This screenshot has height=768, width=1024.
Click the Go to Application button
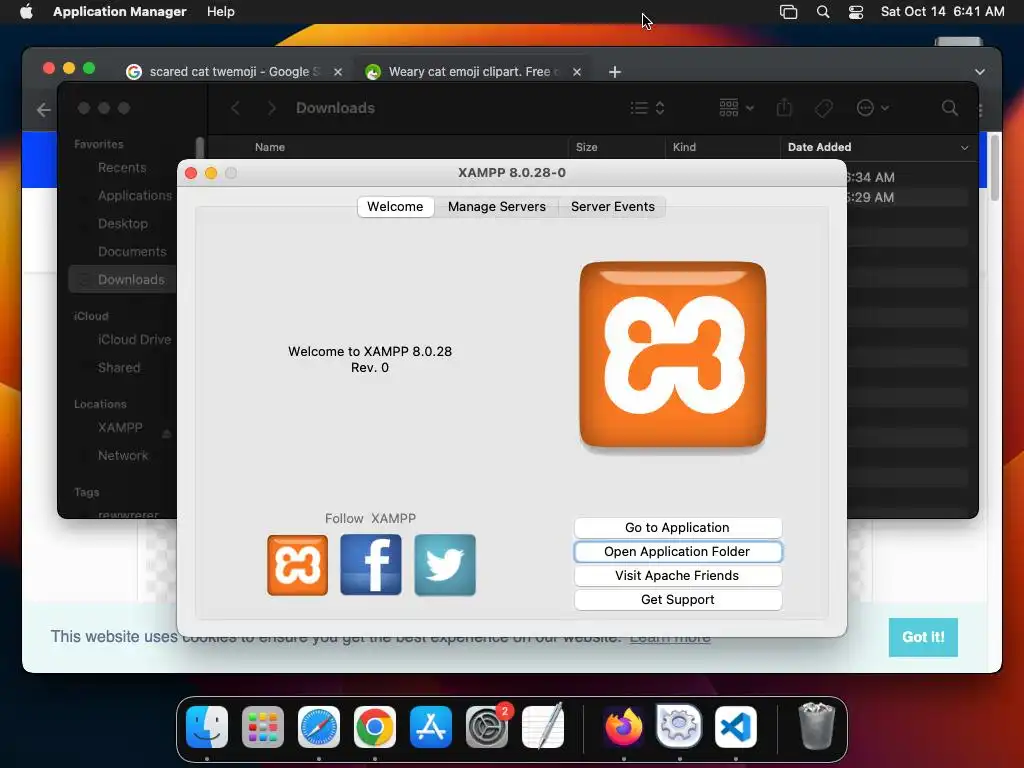(677, 528)
